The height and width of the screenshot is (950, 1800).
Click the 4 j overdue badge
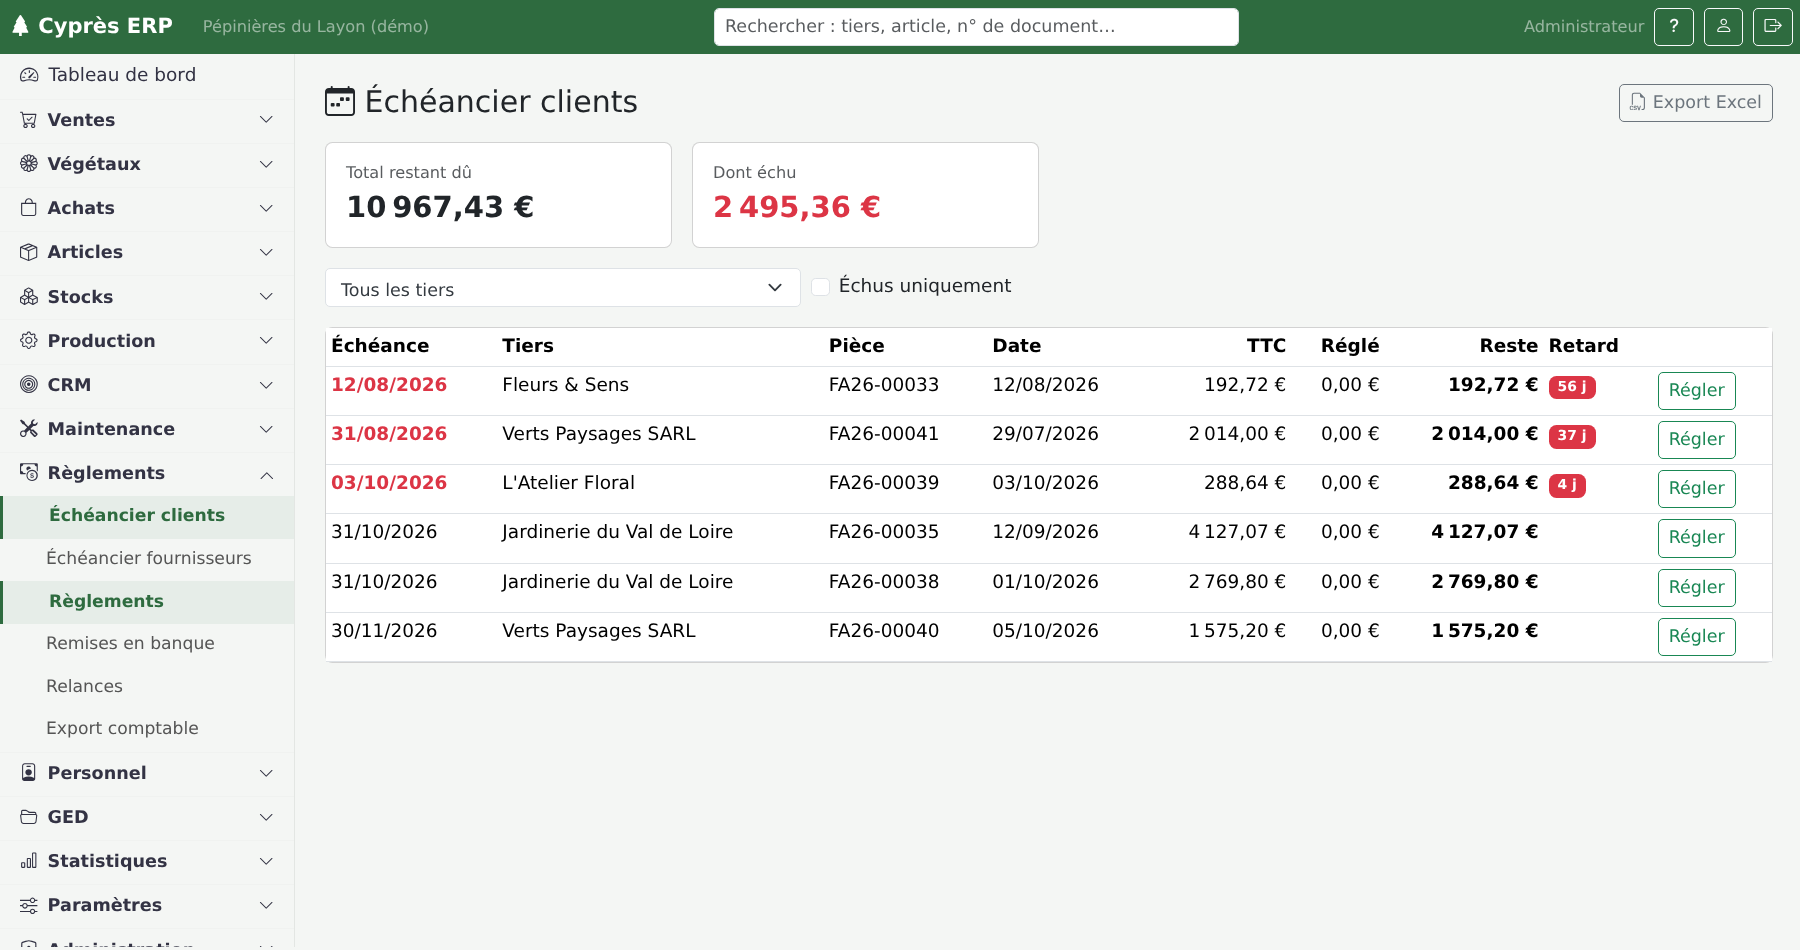tap(1567, 485)
